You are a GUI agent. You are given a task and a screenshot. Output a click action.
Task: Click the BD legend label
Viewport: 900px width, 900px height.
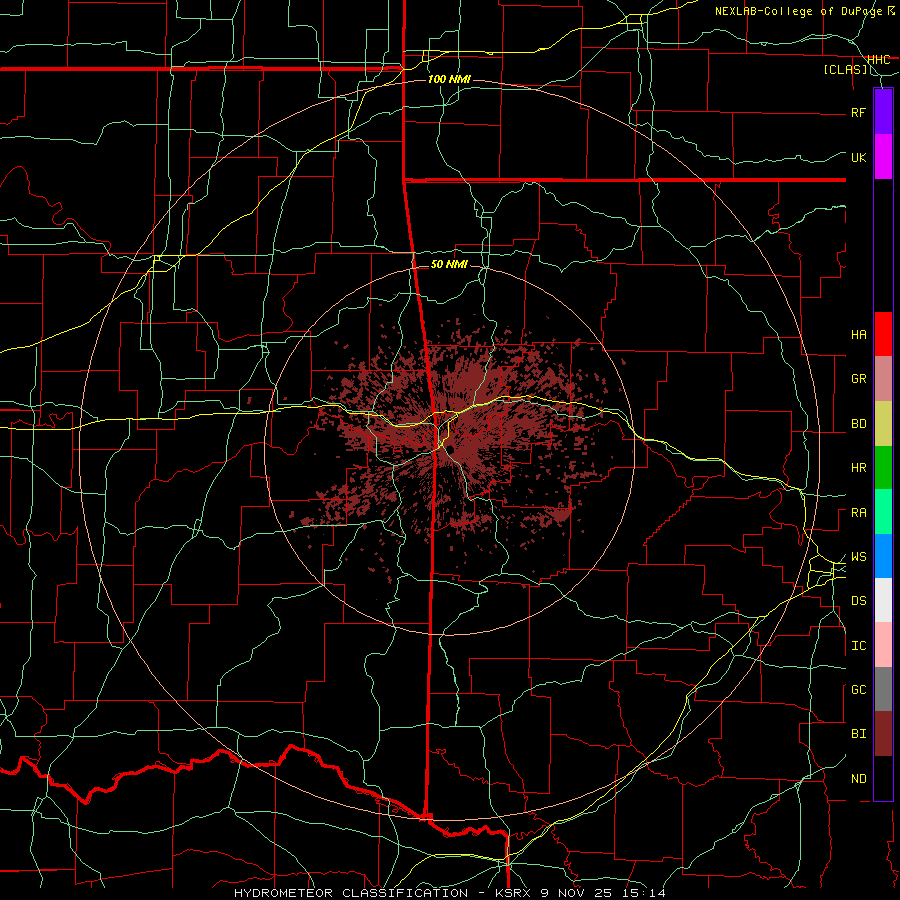click(x=858, y=424)
